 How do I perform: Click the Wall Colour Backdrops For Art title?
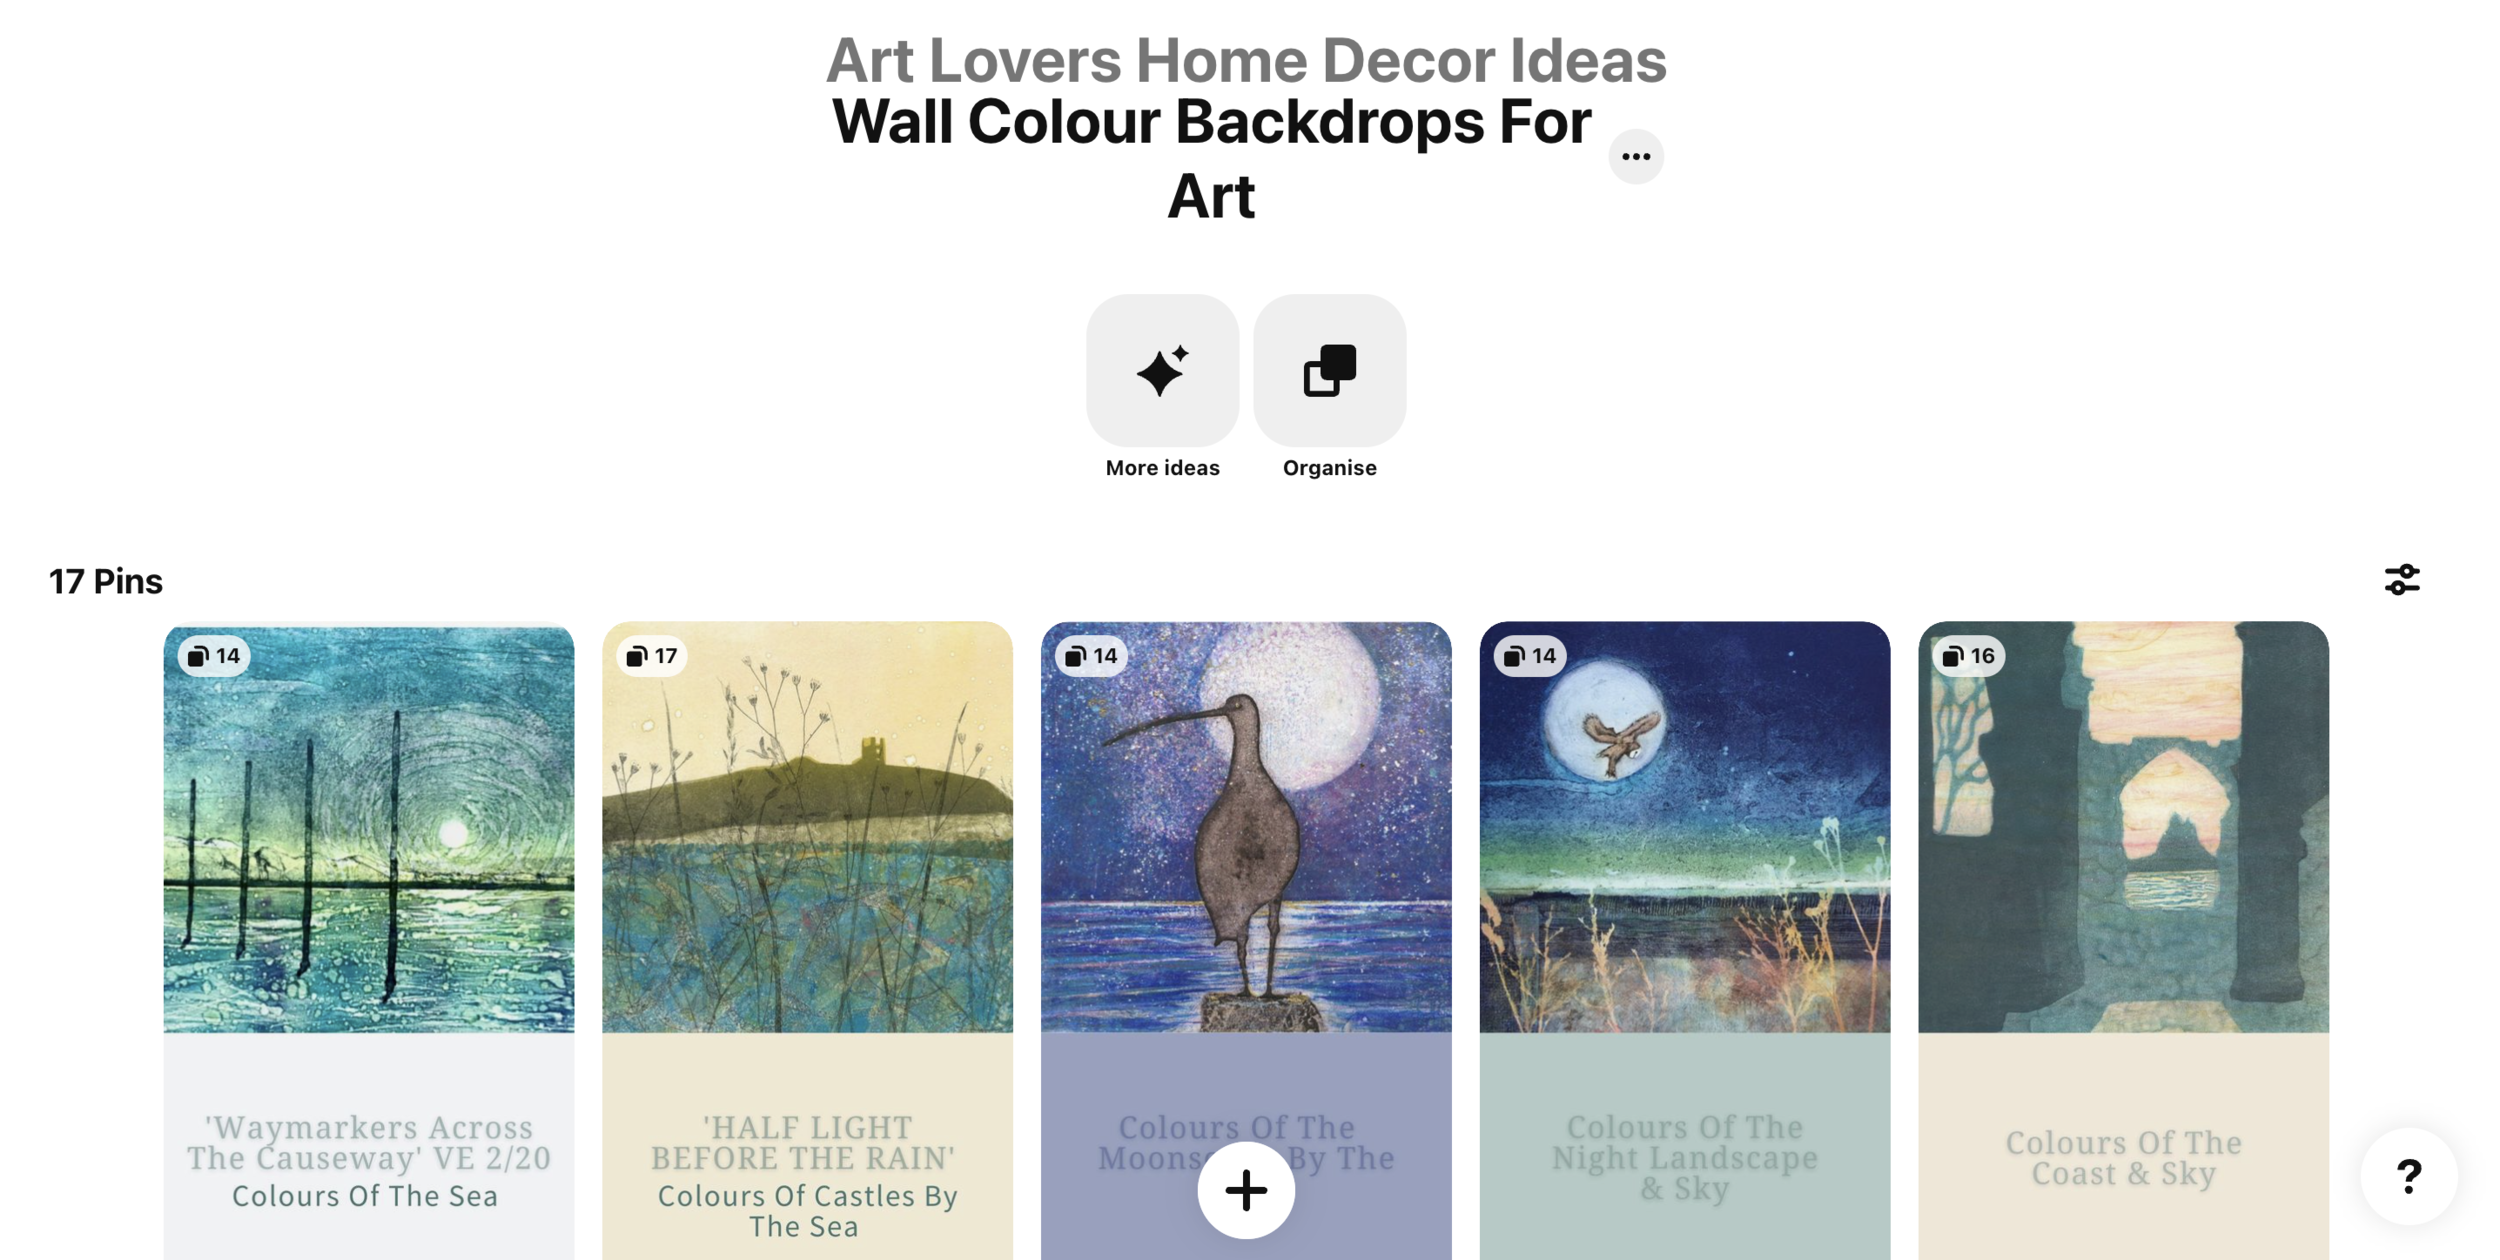pos(1211,158)
